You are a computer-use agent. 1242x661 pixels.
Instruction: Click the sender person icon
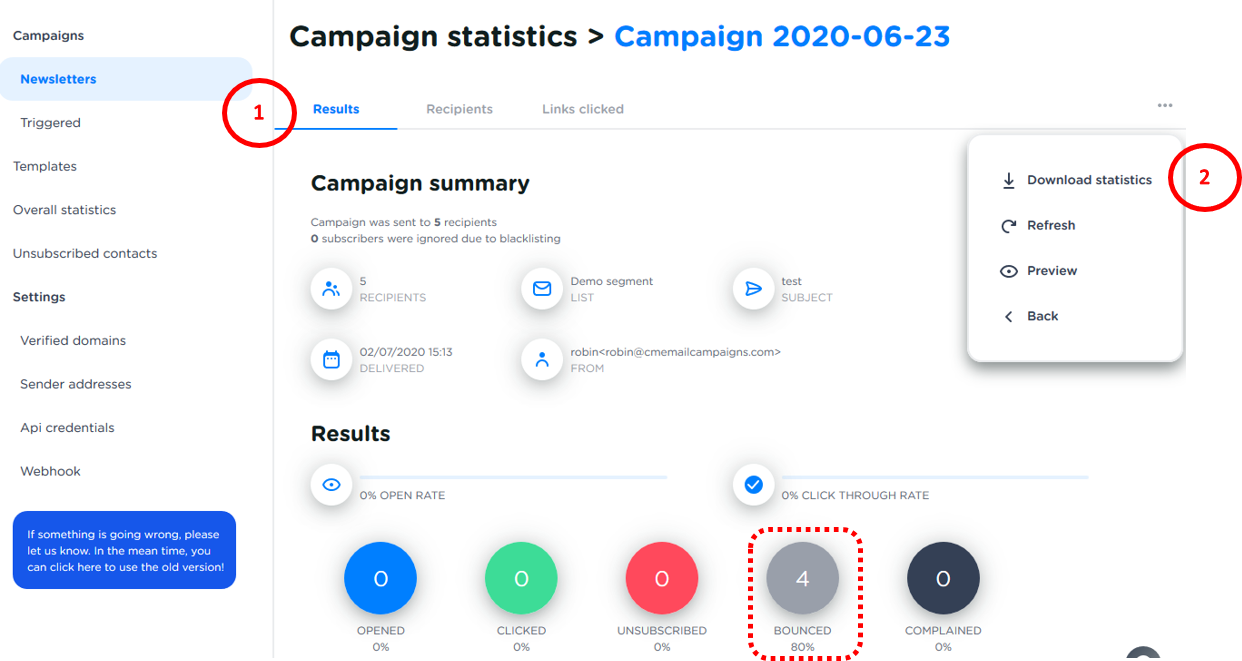542,360
